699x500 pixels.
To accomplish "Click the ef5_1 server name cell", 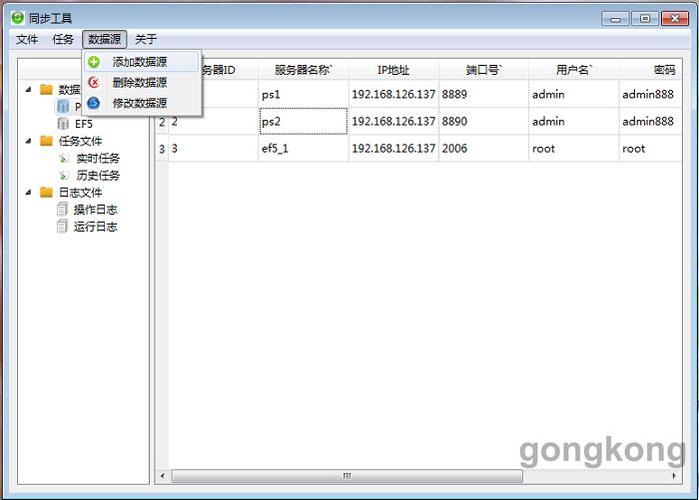I will pyautogui.click(x=304, y=148).
